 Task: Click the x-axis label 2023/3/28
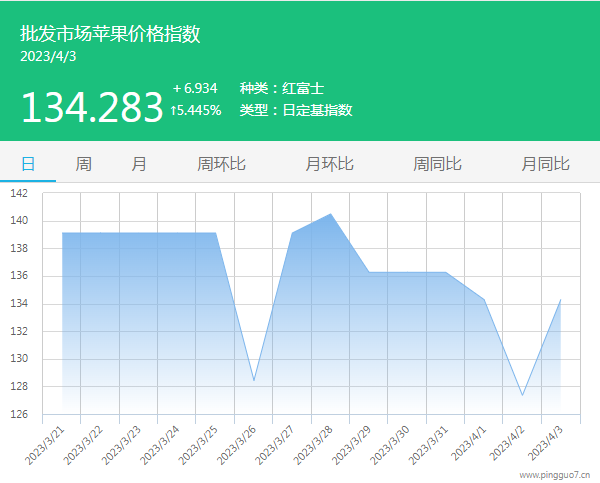coord(313,445)
